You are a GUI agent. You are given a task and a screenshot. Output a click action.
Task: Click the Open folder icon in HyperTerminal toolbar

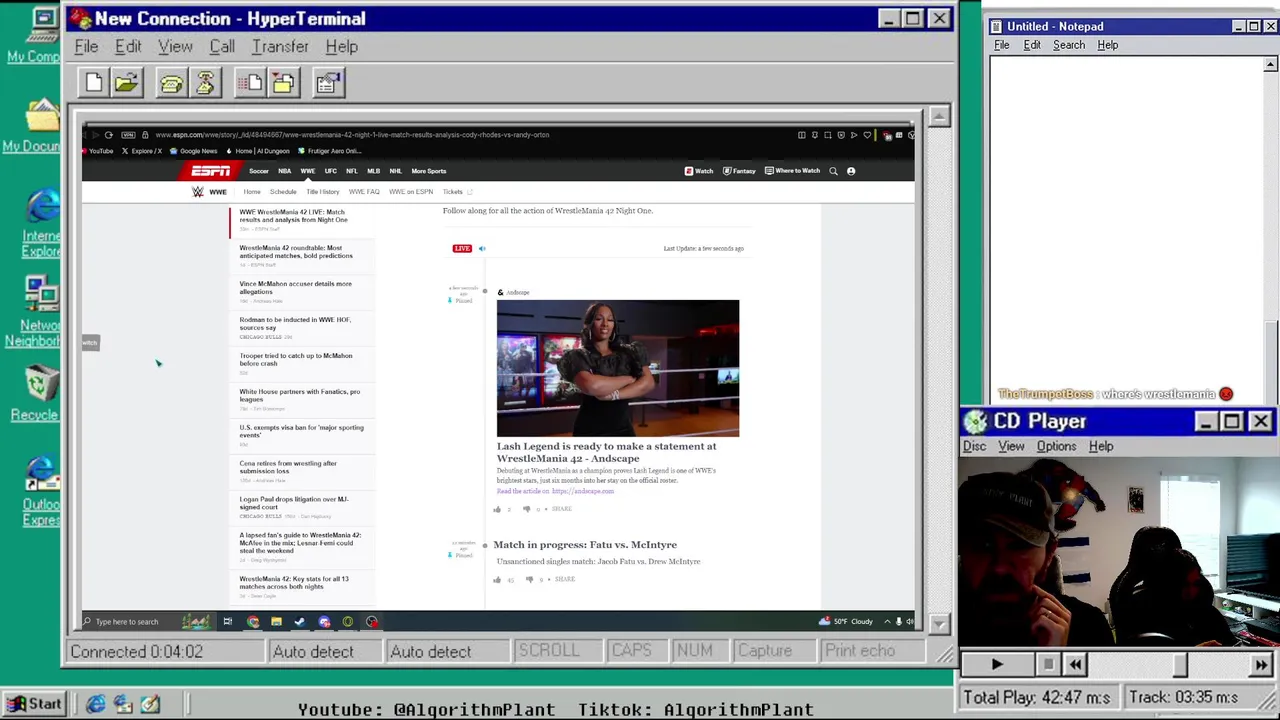(x=127, y=83)
